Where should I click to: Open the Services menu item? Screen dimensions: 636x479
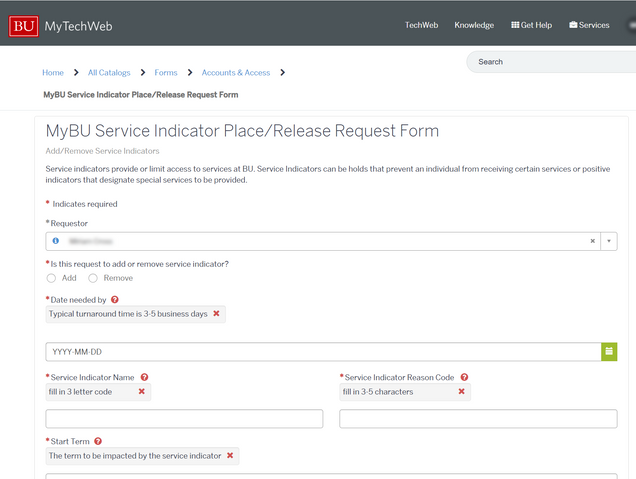[x=589, y=25]
